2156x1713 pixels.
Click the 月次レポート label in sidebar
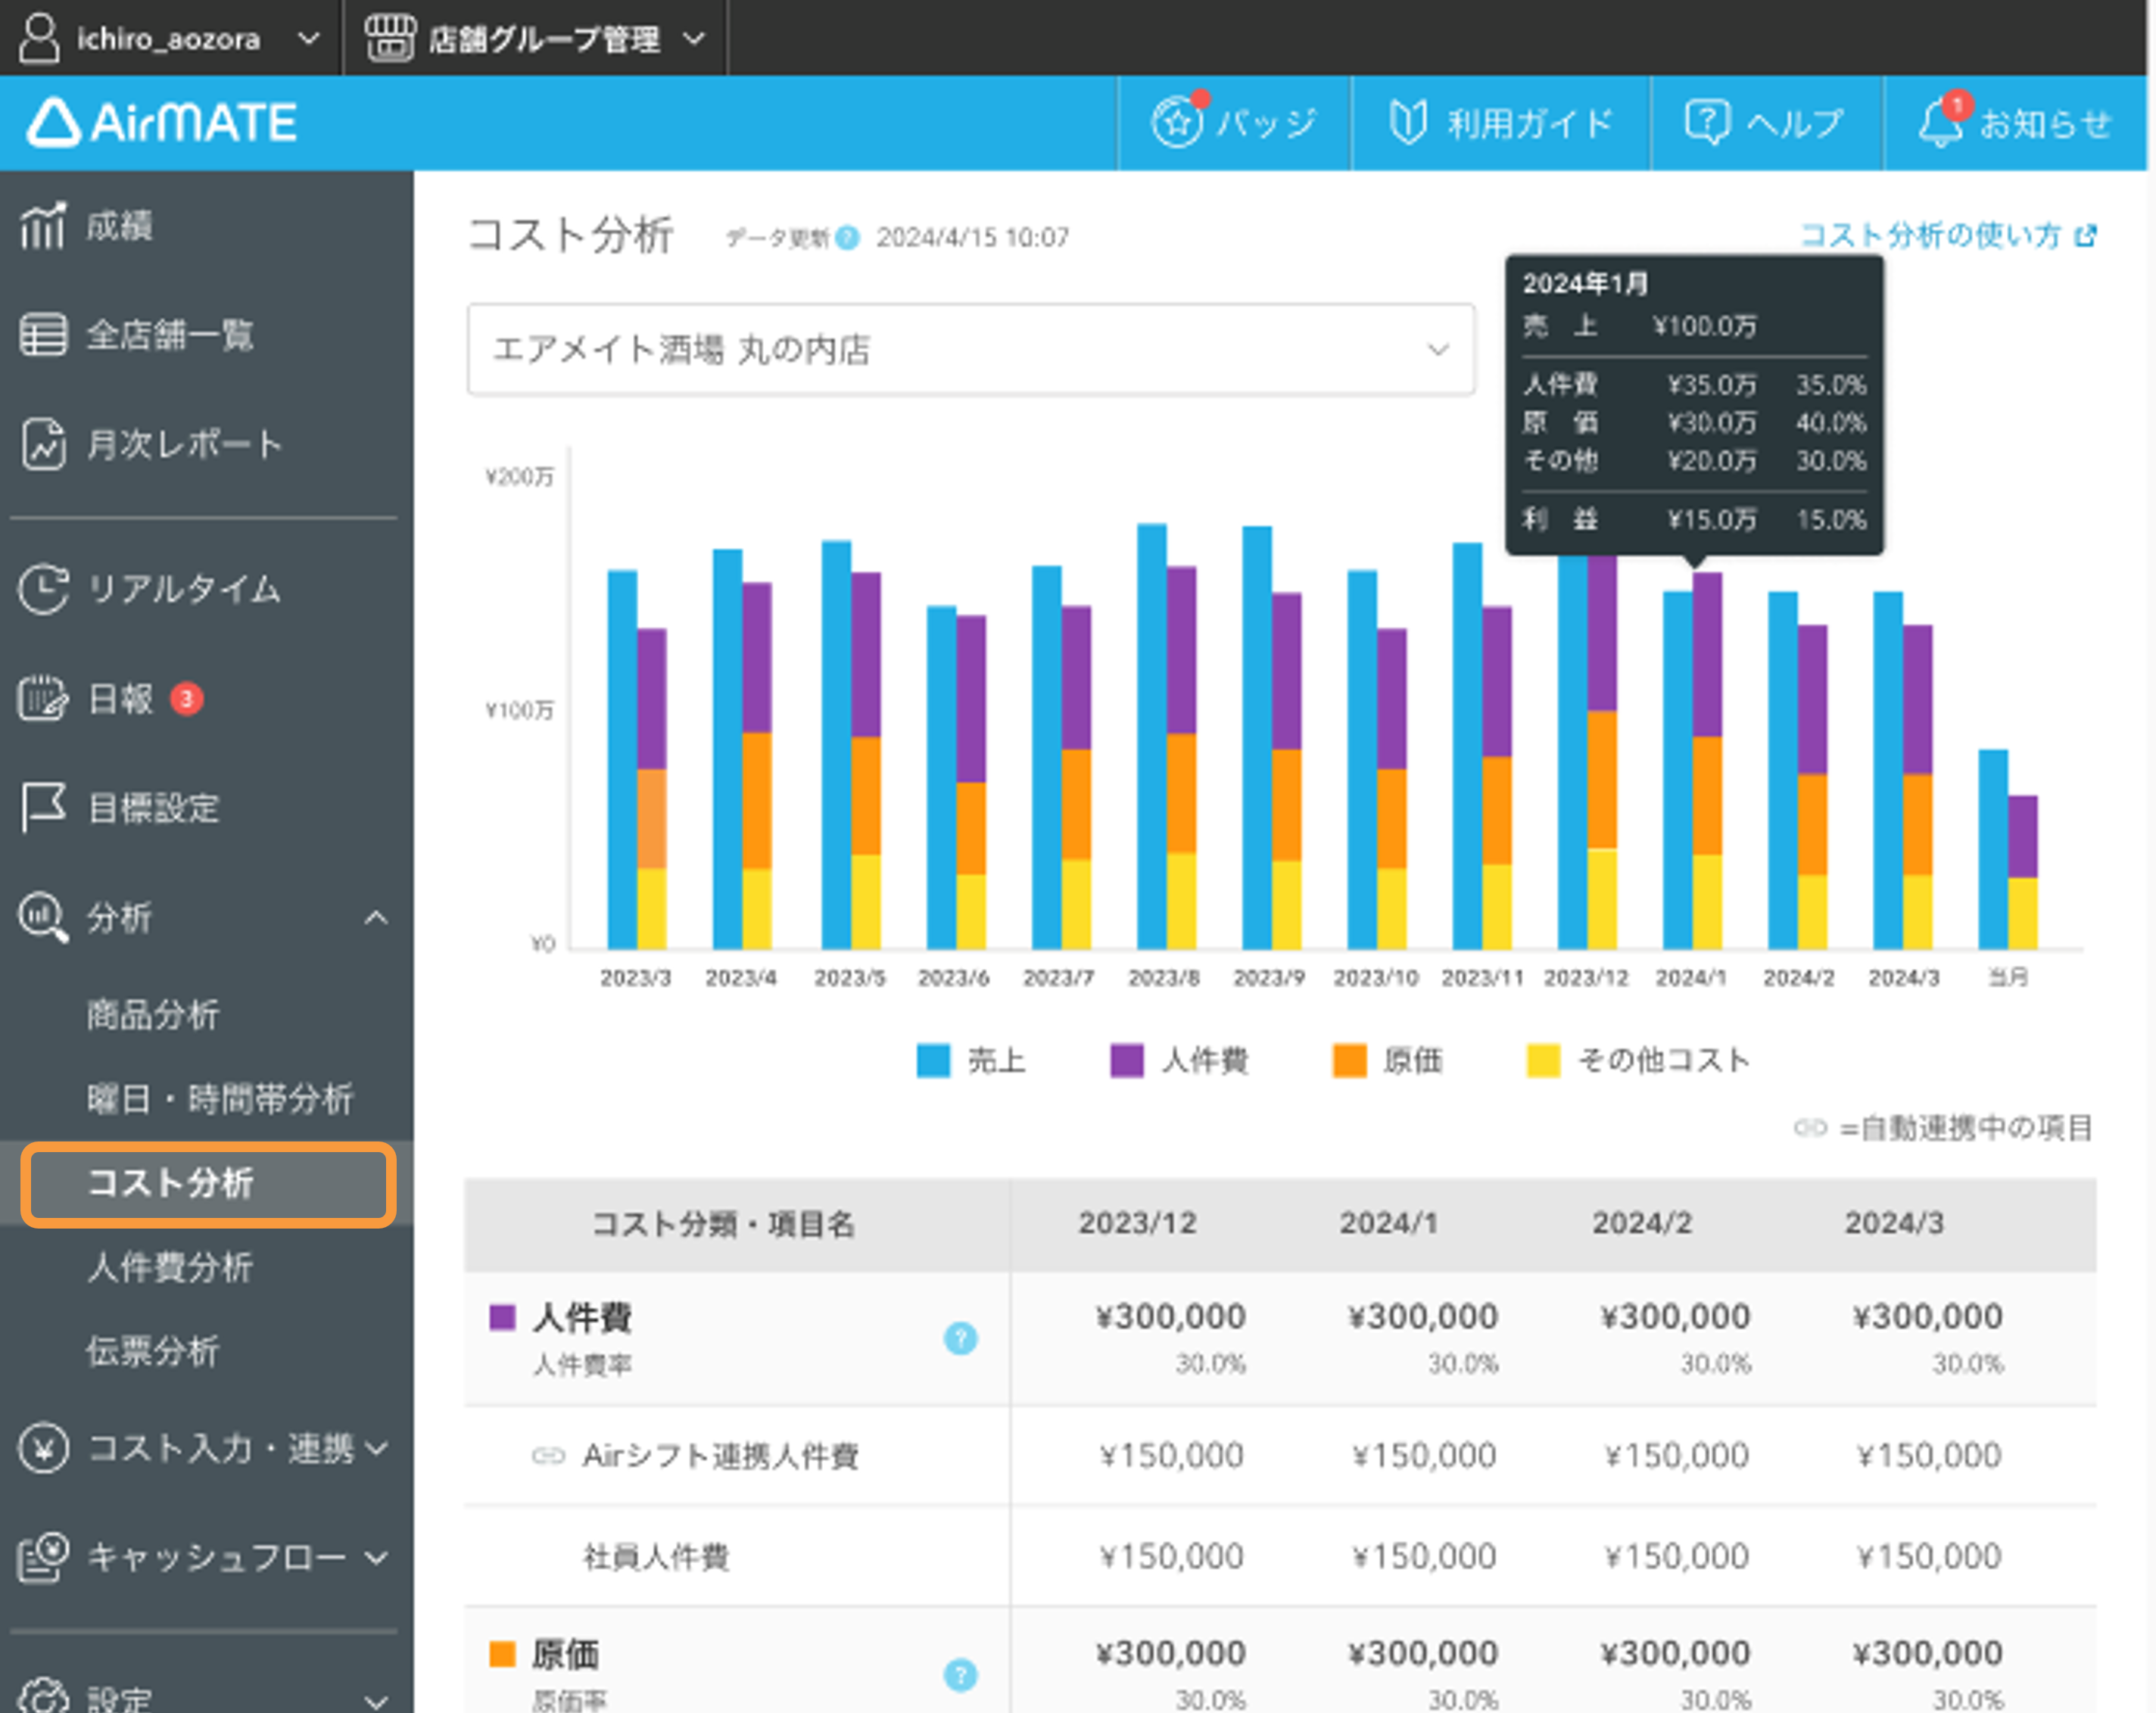pos(185,444)
